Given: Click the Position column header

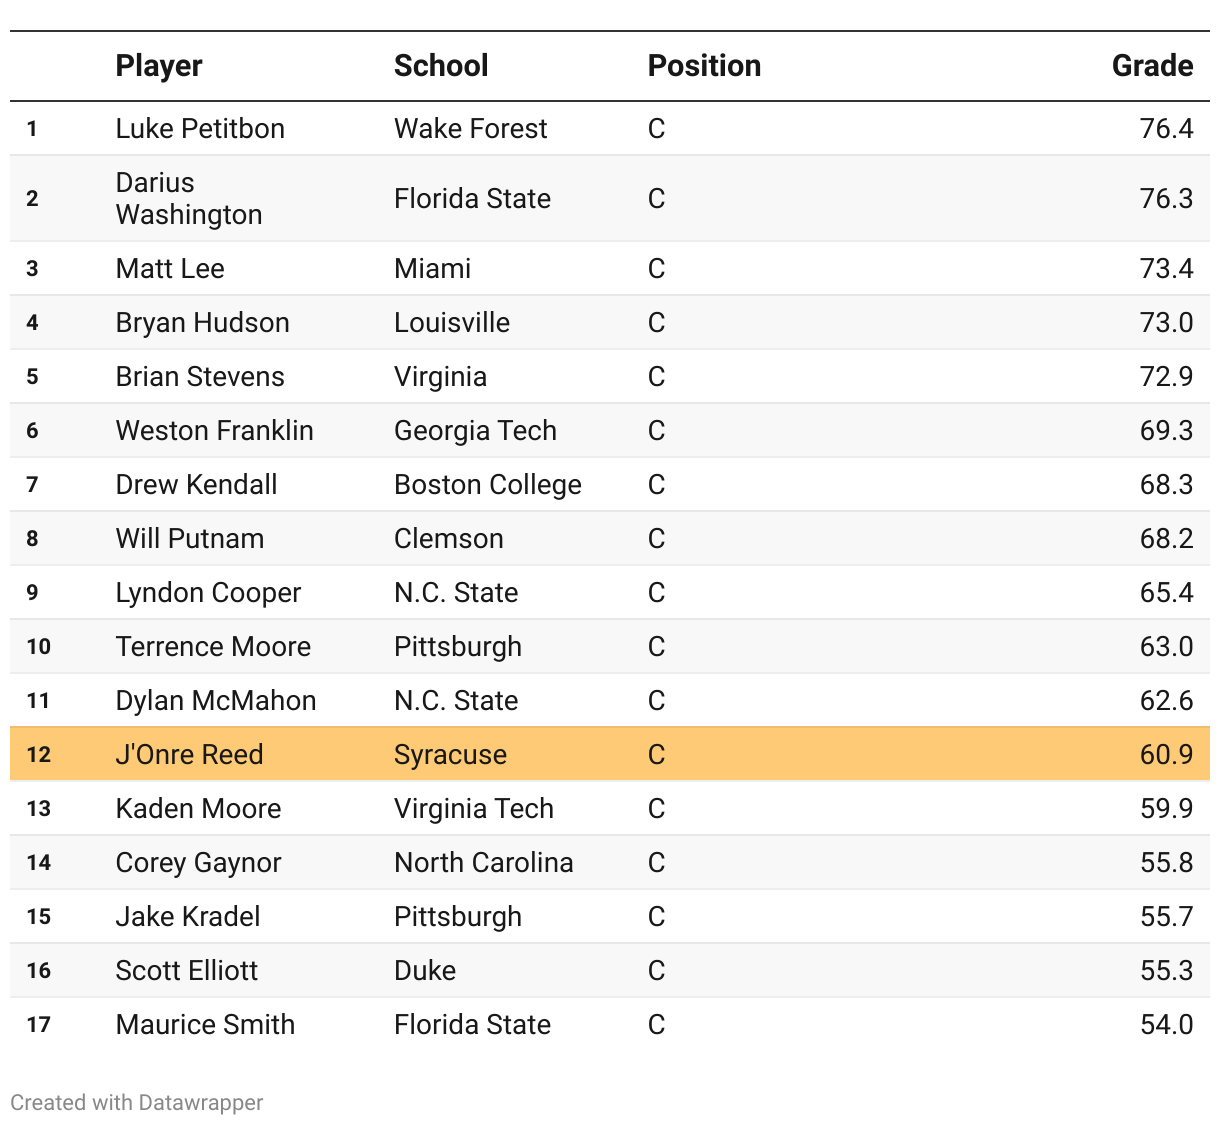Looking at the screenshot, I should 704,66.
